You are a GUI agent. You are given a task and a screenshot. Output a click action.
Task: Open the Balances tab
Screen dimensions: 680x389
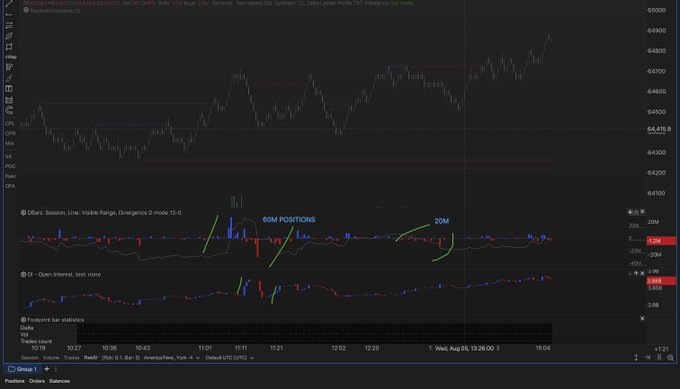[59, 381]
